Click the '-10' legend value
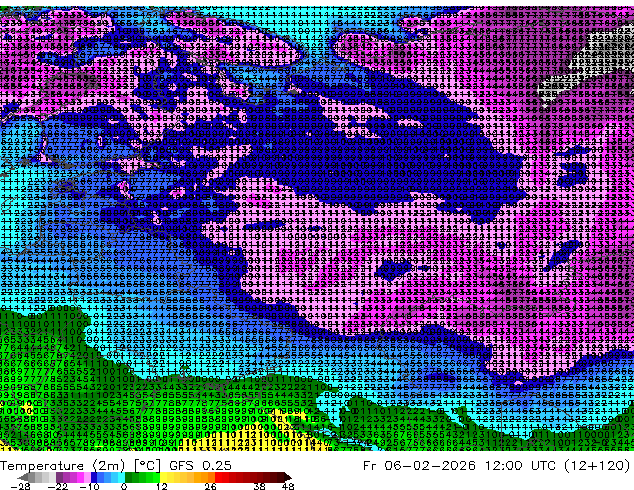634x490 pixels. pos(90,486)
